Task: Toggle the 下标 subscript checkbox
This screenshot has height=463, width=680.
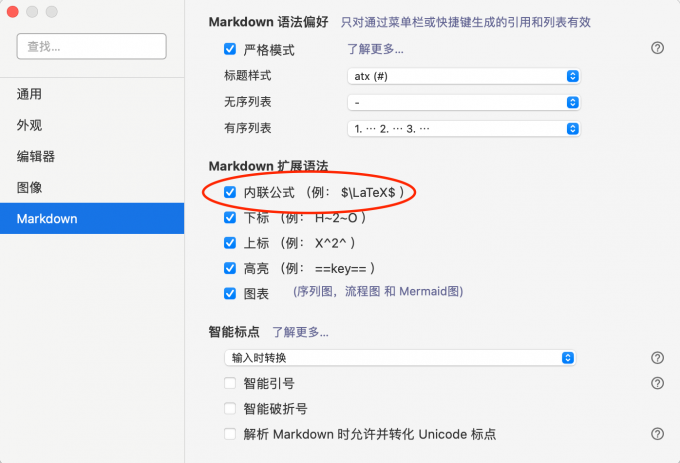Action: pyautogui.click(x=230, y=217)
